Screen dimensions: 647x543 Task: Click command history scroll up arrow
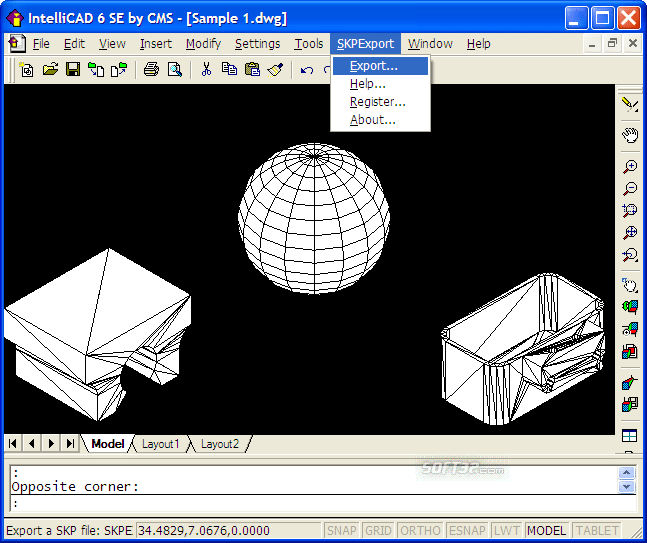(626, 472)
